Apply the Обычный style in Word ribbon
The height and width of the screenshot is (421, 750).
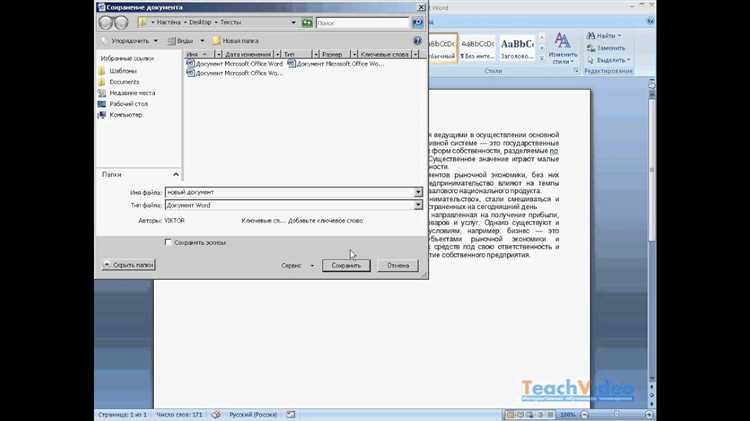click(x=442, y=48)
